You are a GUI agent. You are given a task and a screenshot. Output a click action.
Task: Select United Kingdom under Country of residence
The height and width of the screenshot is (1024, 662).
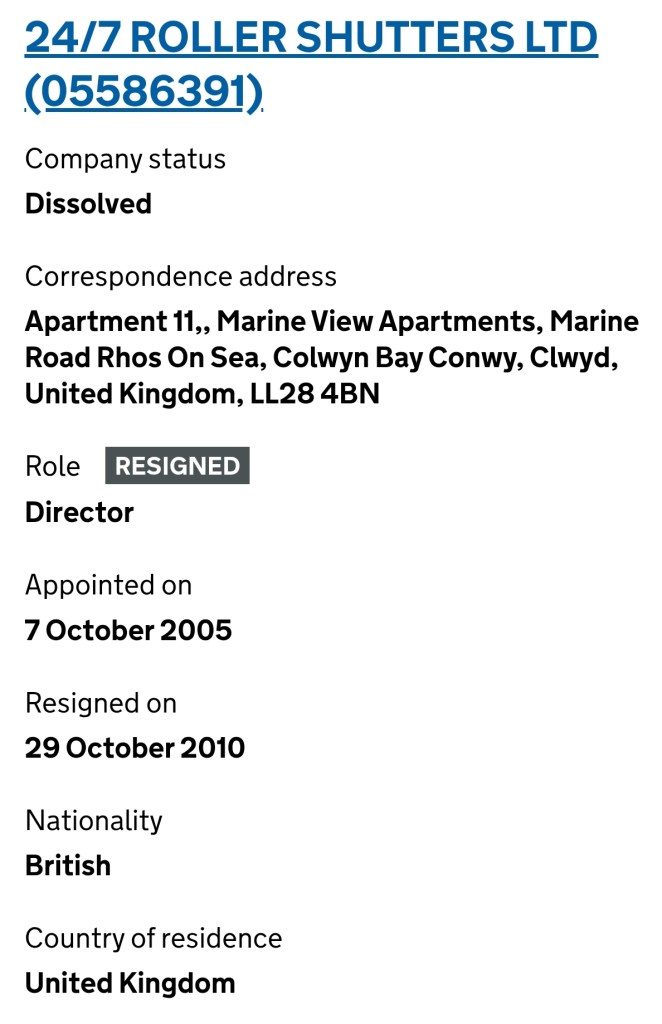pos(130,984)
